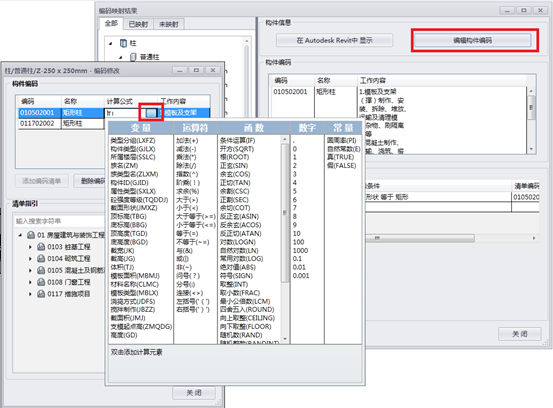This screenshot has width=553, height=408.
Task: Choose constant 圆周率(PI)
Action: pyautogui.click(x=341, y=140)
